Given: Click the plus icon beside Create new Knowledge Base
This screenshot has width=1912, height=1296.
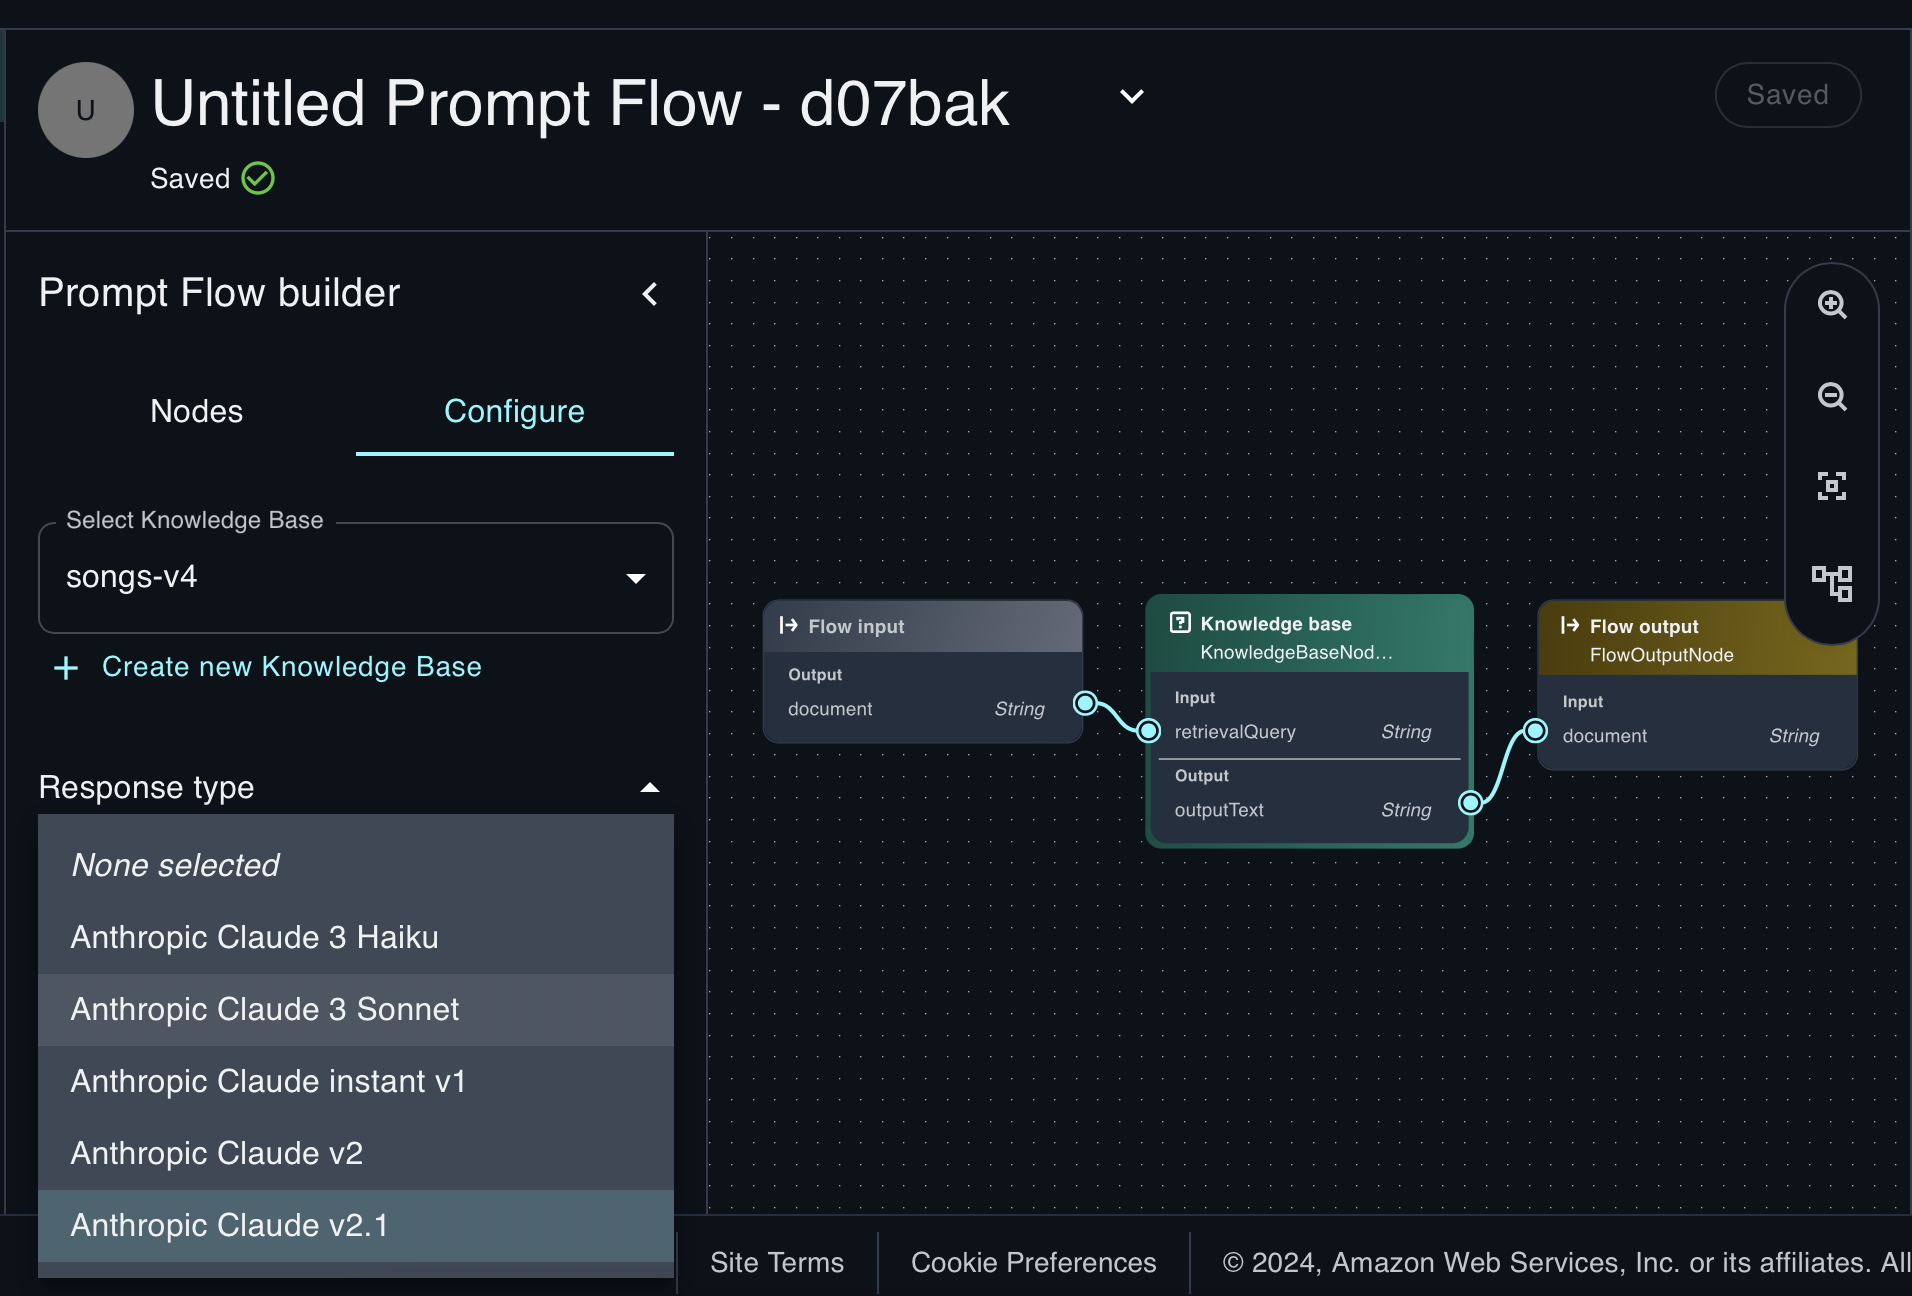Looking at the screenshot, I should tap(66, 667).
